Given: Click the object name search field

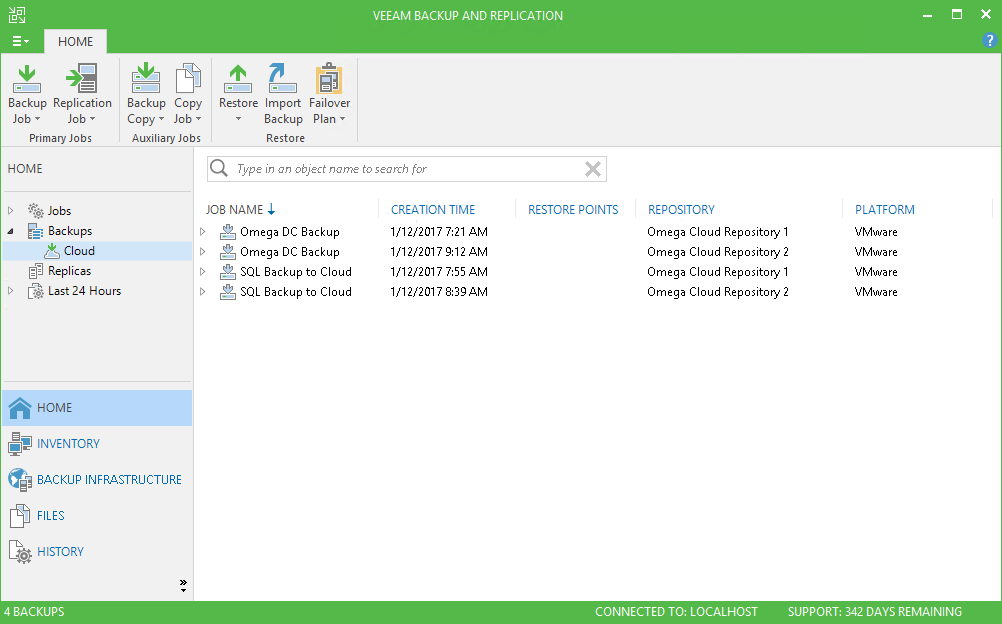Looking at the screenshot, I should 407,169.
